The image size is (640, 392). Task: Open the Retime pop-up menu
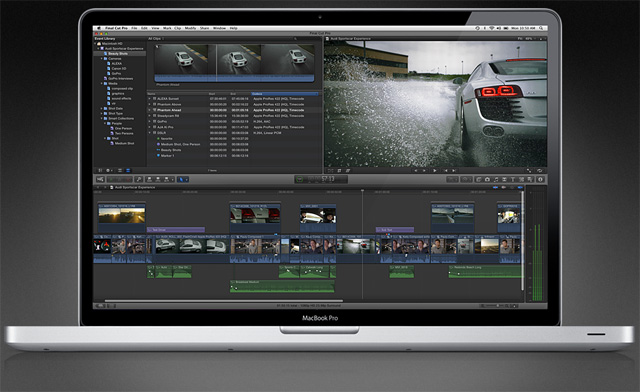coord(466,179)
